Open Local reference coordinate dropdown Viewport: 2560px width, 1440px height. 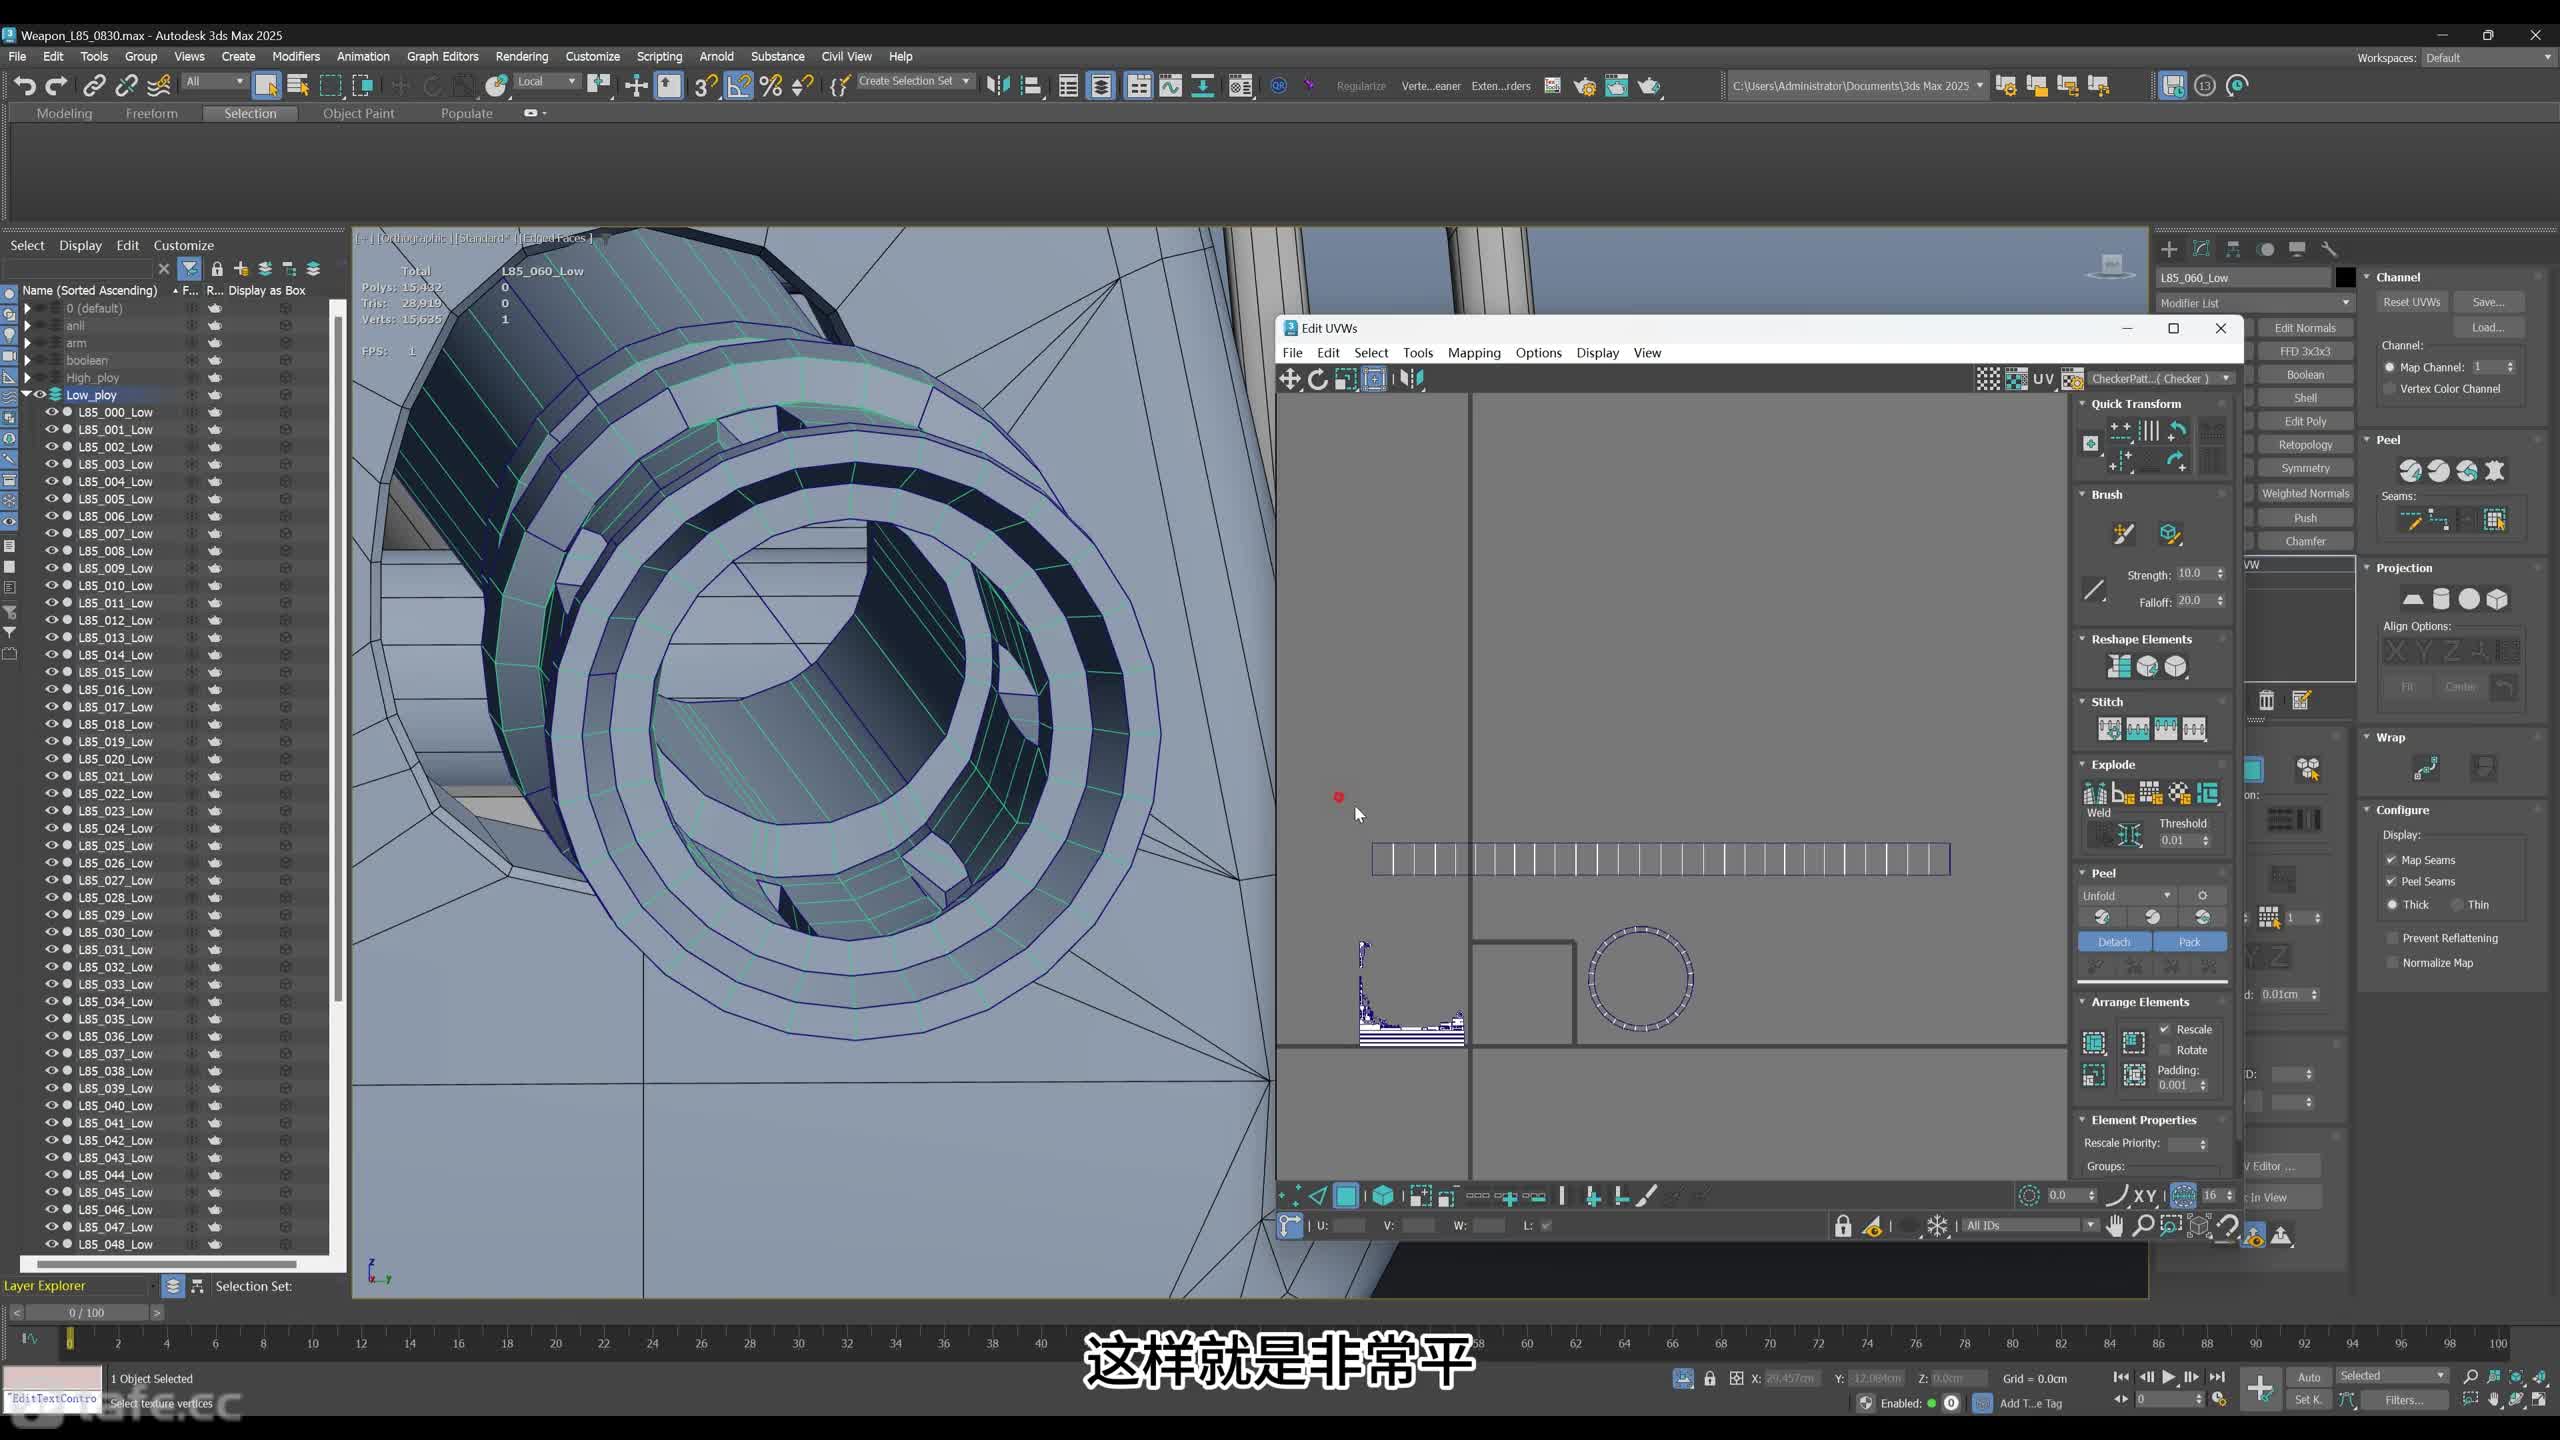[547, 82]
